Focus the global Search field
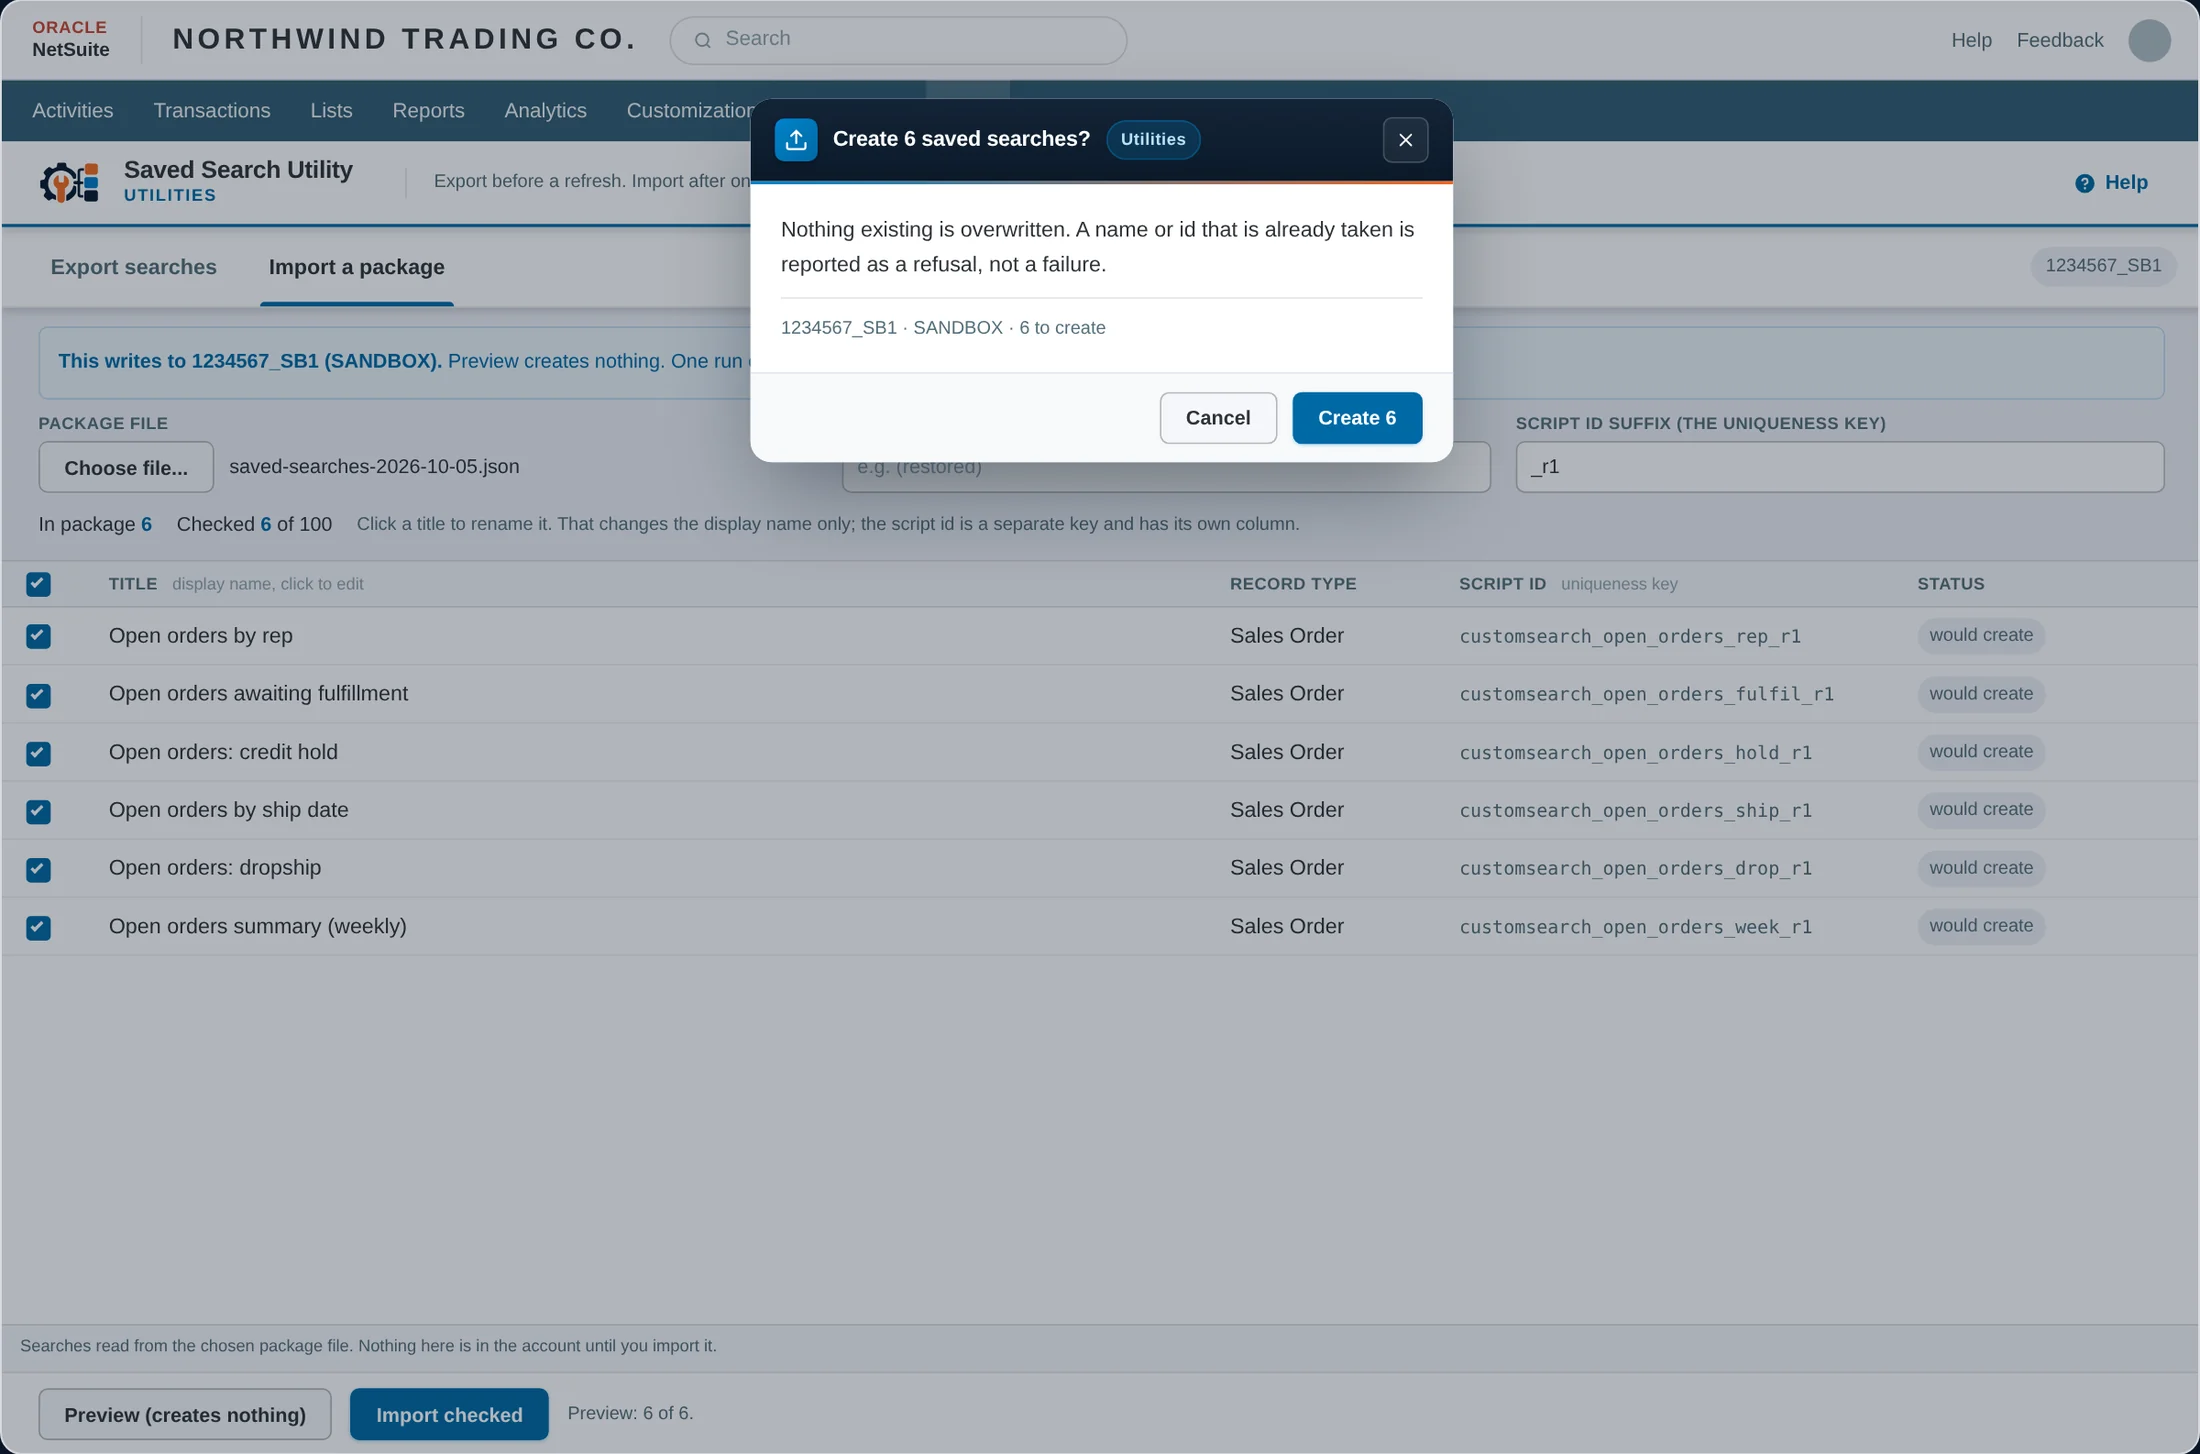2200x1454 pixels. click(898, 40)
